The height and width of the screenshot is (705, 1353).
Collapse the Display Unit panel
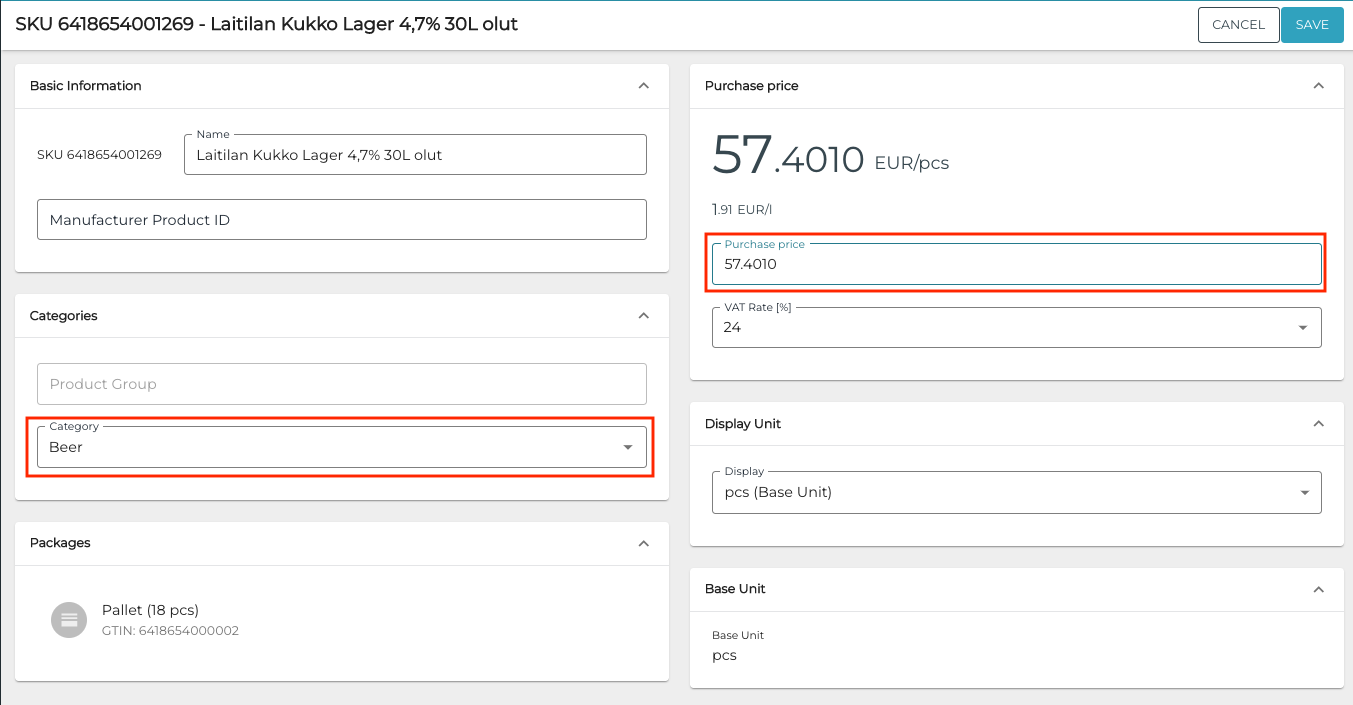point(1318,424)
